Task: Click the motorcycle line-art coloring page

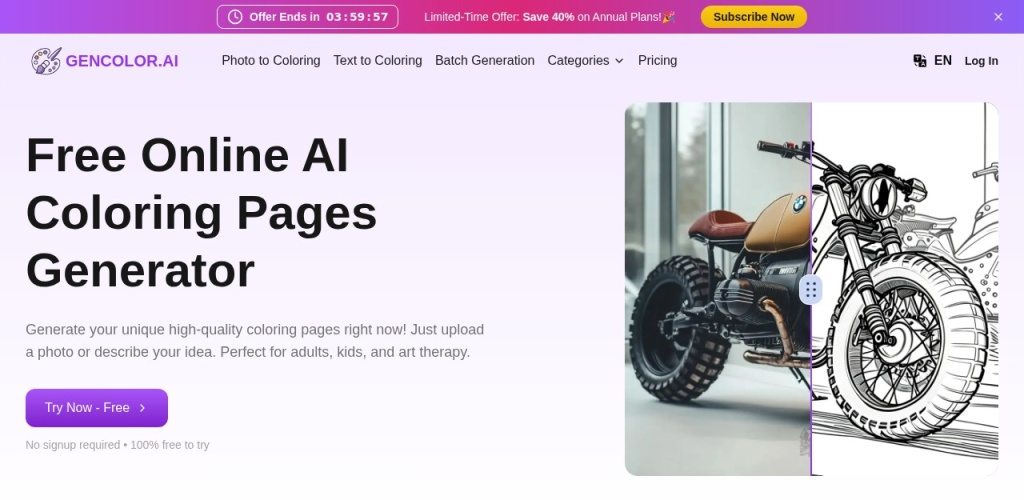Action: click(905, 300)
